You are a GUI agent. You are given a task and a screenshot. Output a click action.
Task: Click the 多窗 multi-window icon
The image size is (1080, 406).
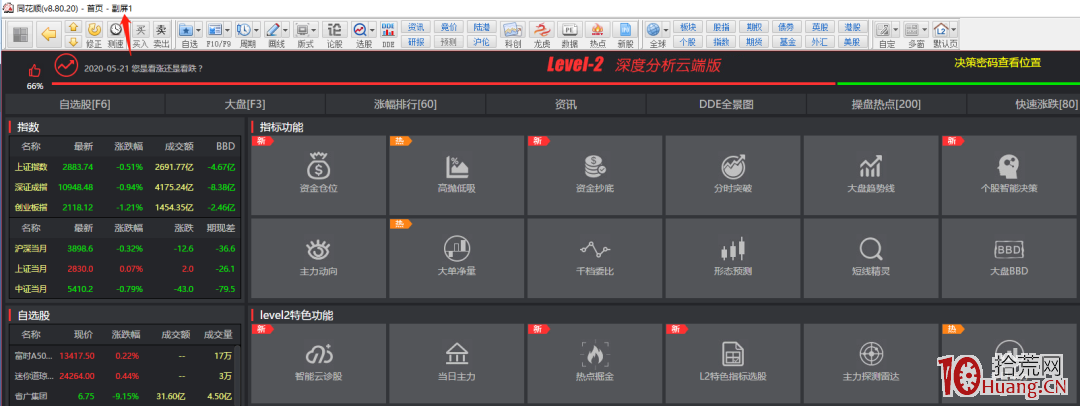(x=911, y=30)
